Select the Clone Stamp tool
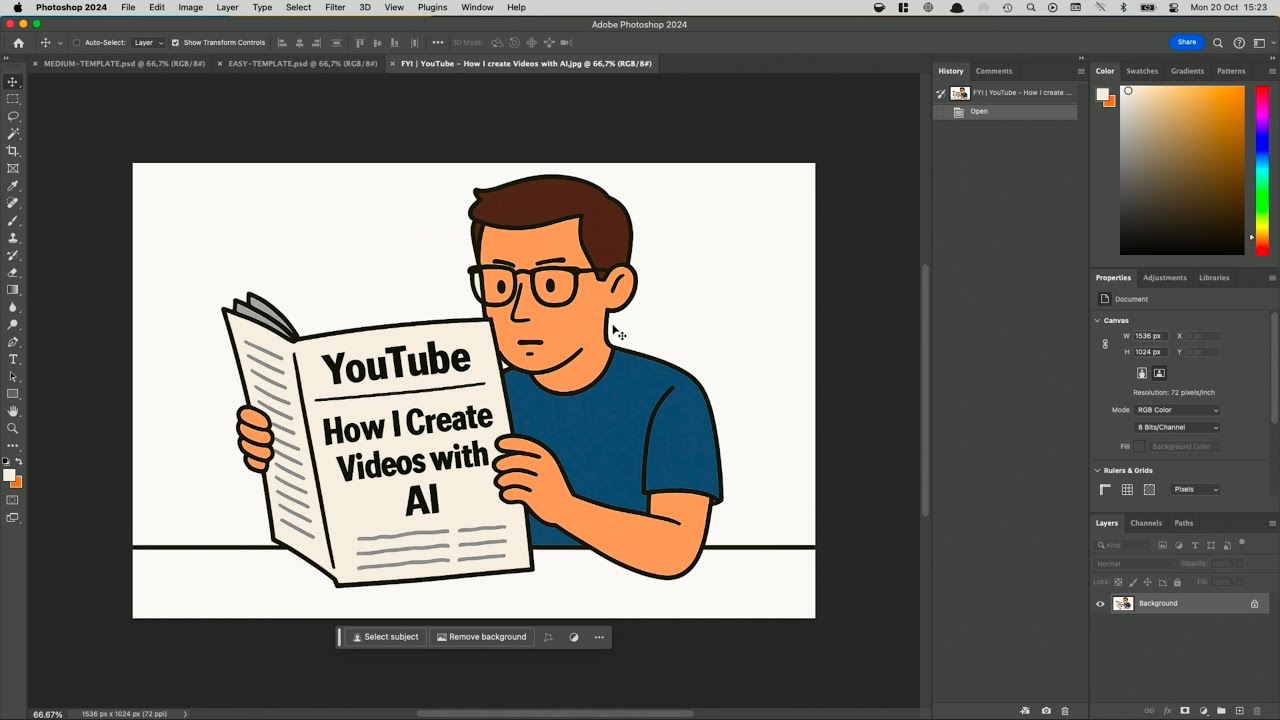Image resolution: width=1280 pixels, height=720 pixels. click(13, 238)
